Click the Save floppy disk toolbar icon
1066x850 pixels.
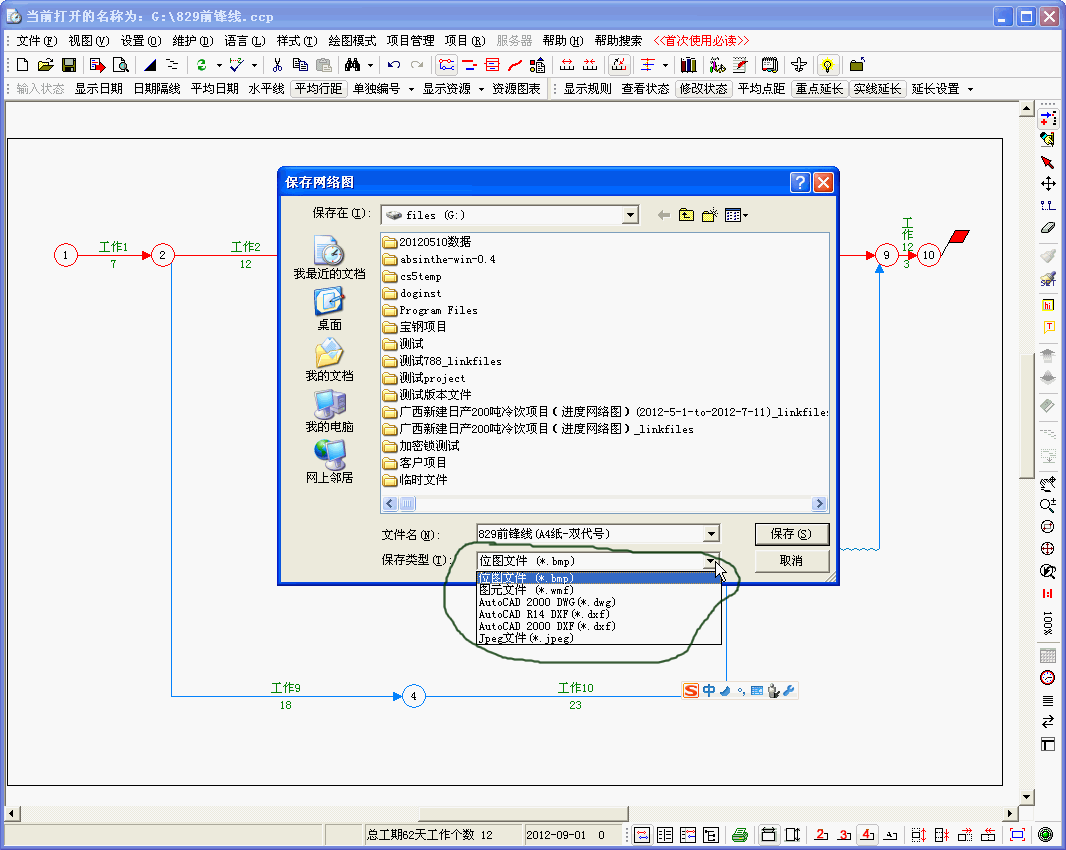[69, 65]
